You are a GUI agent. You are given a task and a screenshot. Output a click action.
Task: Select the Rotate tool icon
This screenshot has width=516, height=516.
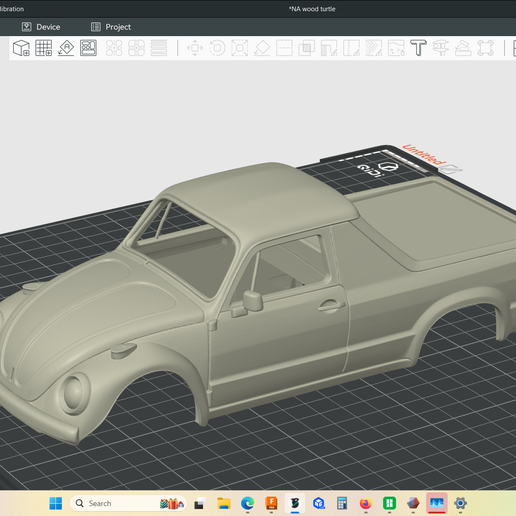pos(217,48)
